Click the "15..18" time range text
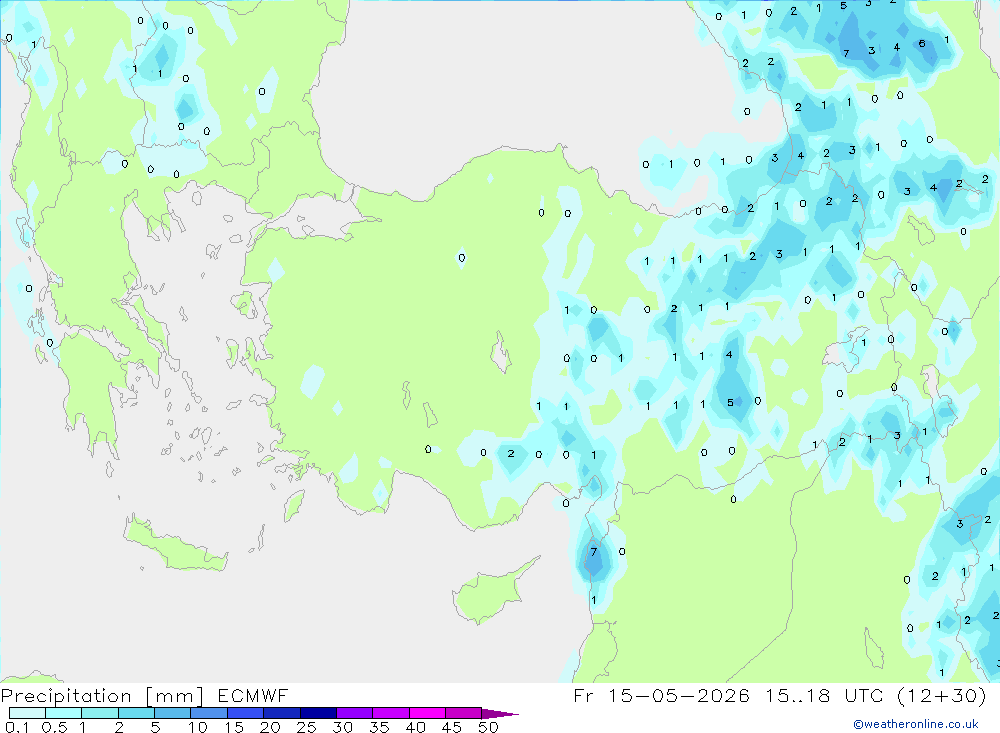 point(798,695)
